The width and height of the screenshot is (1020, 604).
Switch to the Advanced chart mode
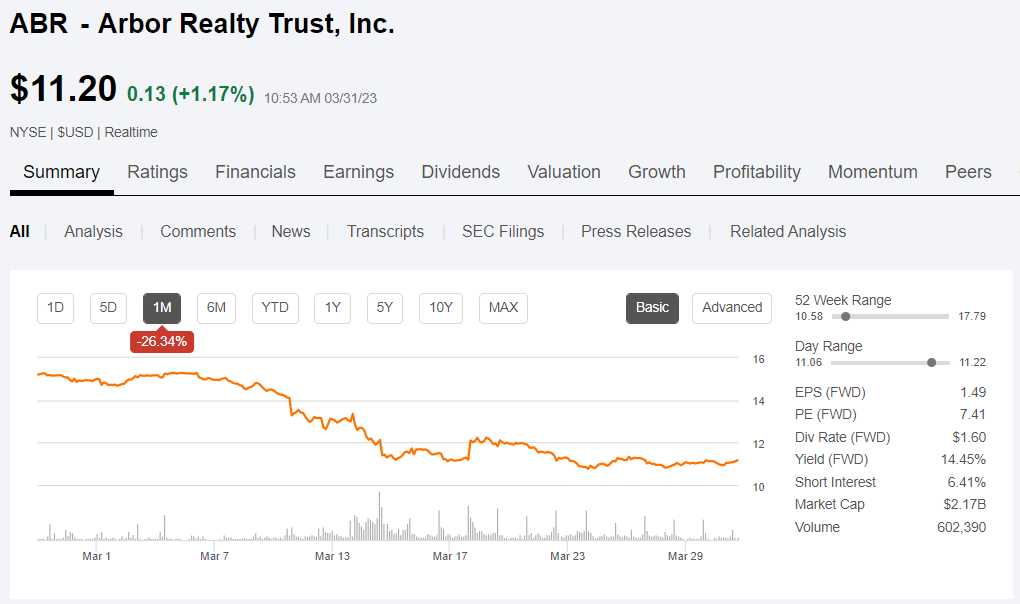pyautogui.click(x=731, y=308)
